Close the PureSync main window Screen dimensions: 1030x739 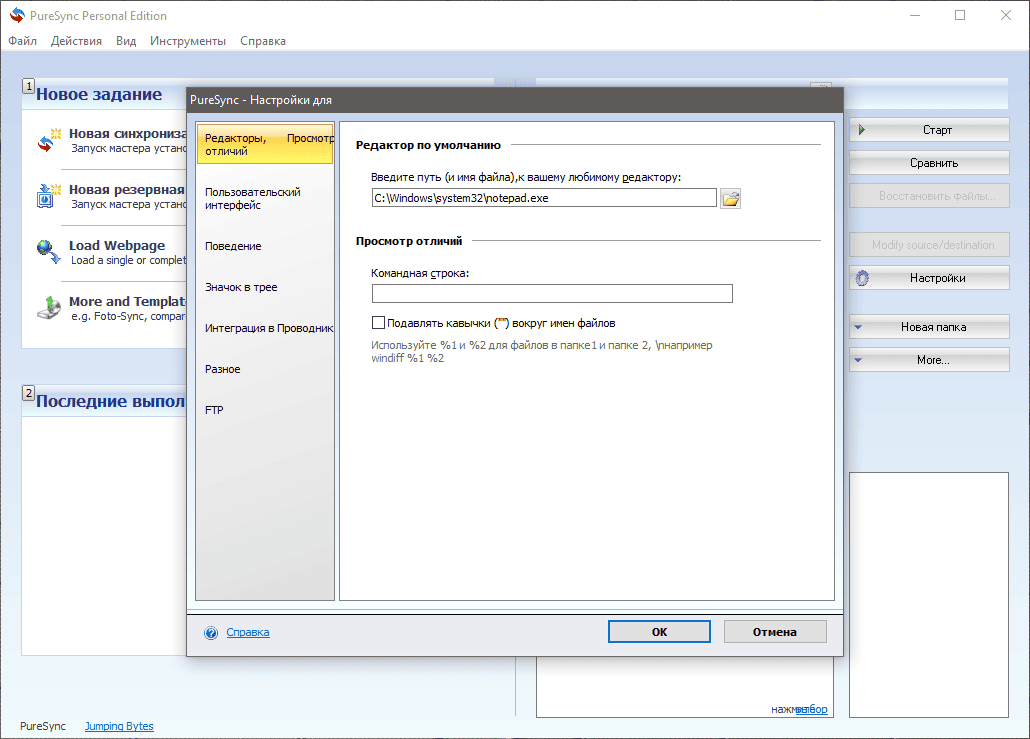(1006, 15)
